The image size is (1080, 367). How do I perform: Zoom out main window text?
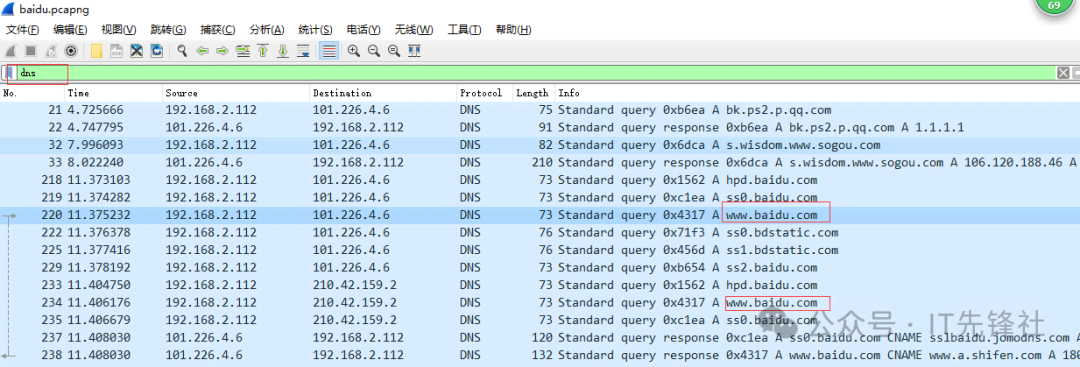pyautogui.click(x=374, y=51)
